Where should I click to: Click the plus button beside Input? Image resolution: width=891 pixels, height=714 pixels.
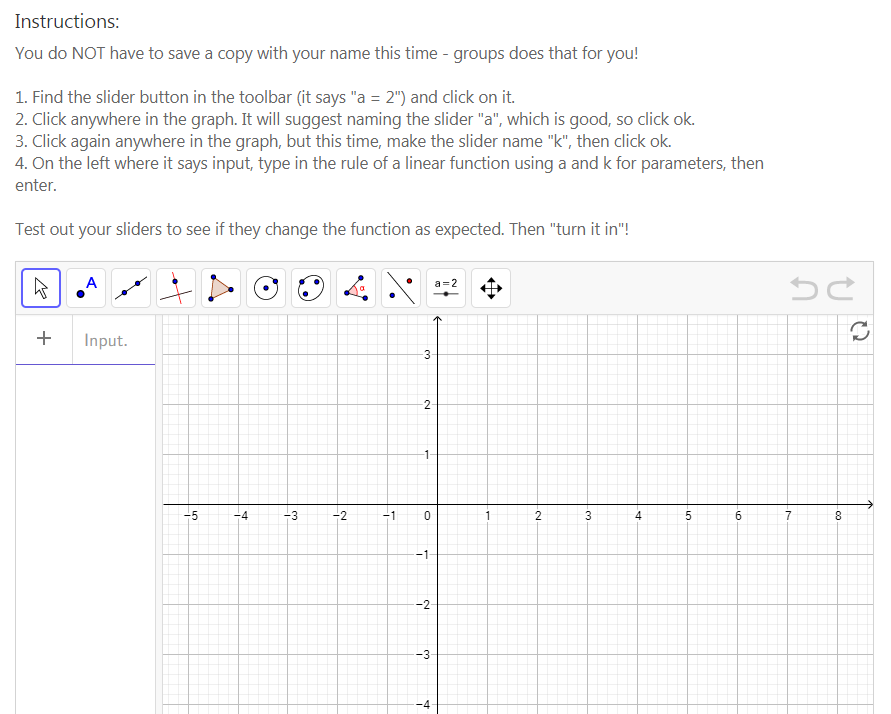44,339
